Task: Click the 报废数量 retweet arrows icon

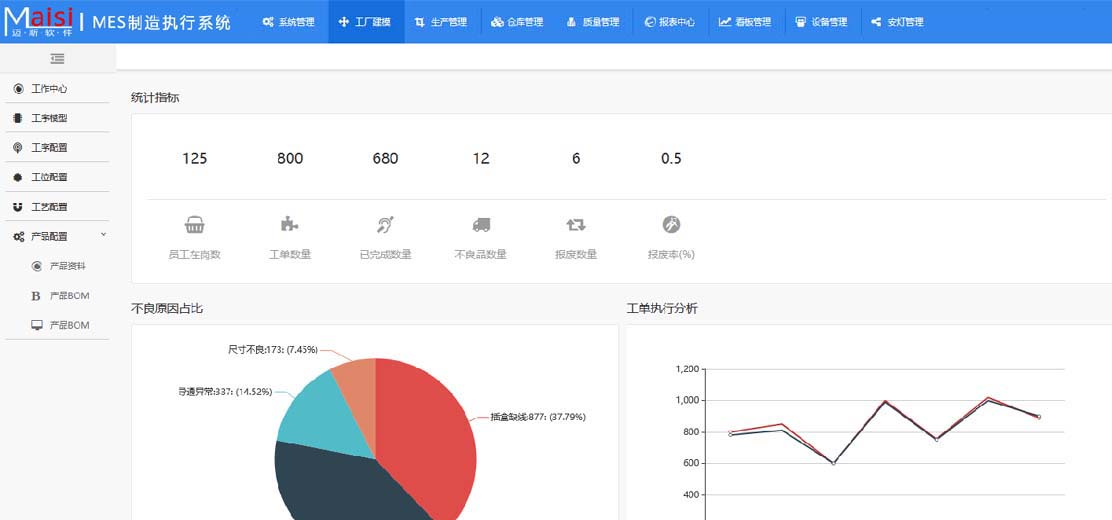Action: point(576,225)
